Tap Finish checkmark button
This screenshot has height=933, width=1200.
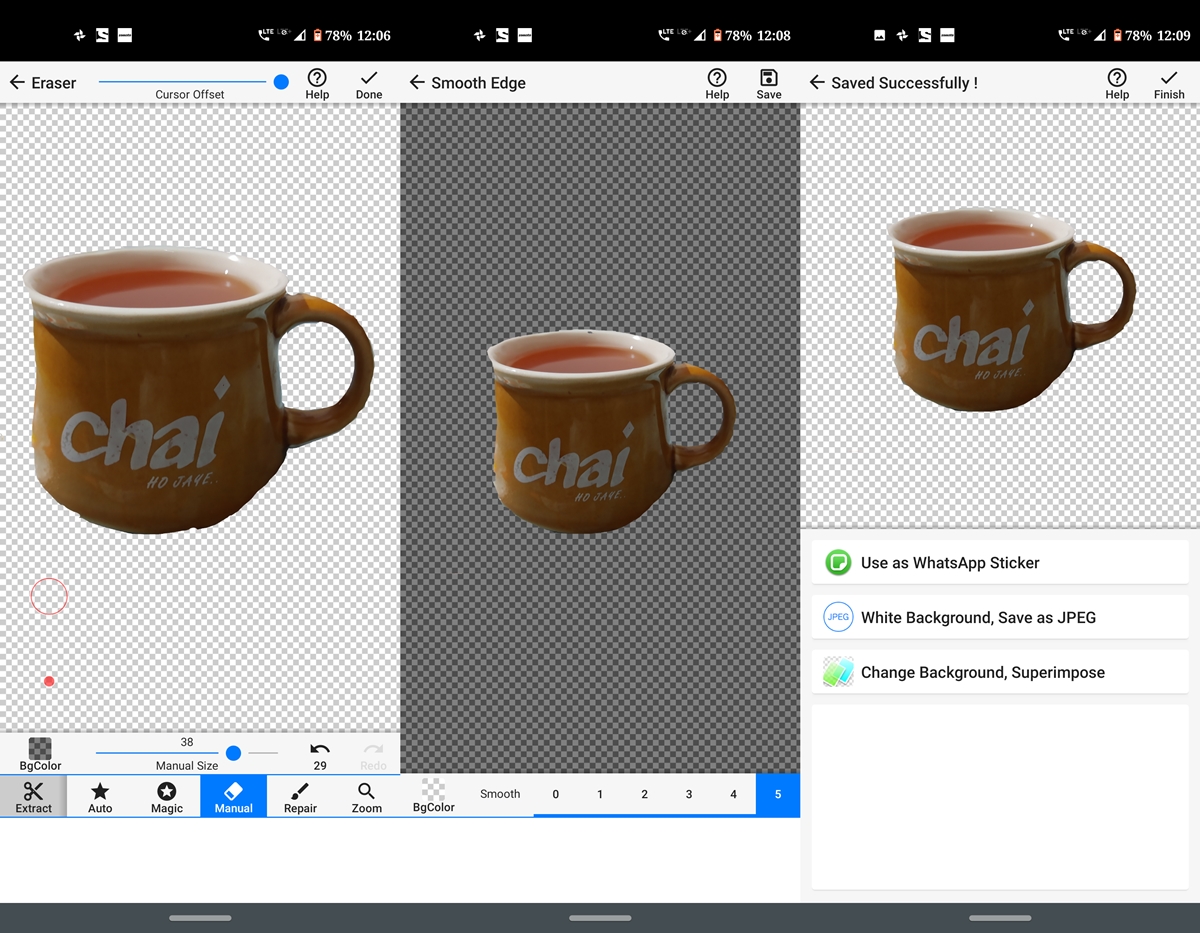coord(1169,84)
